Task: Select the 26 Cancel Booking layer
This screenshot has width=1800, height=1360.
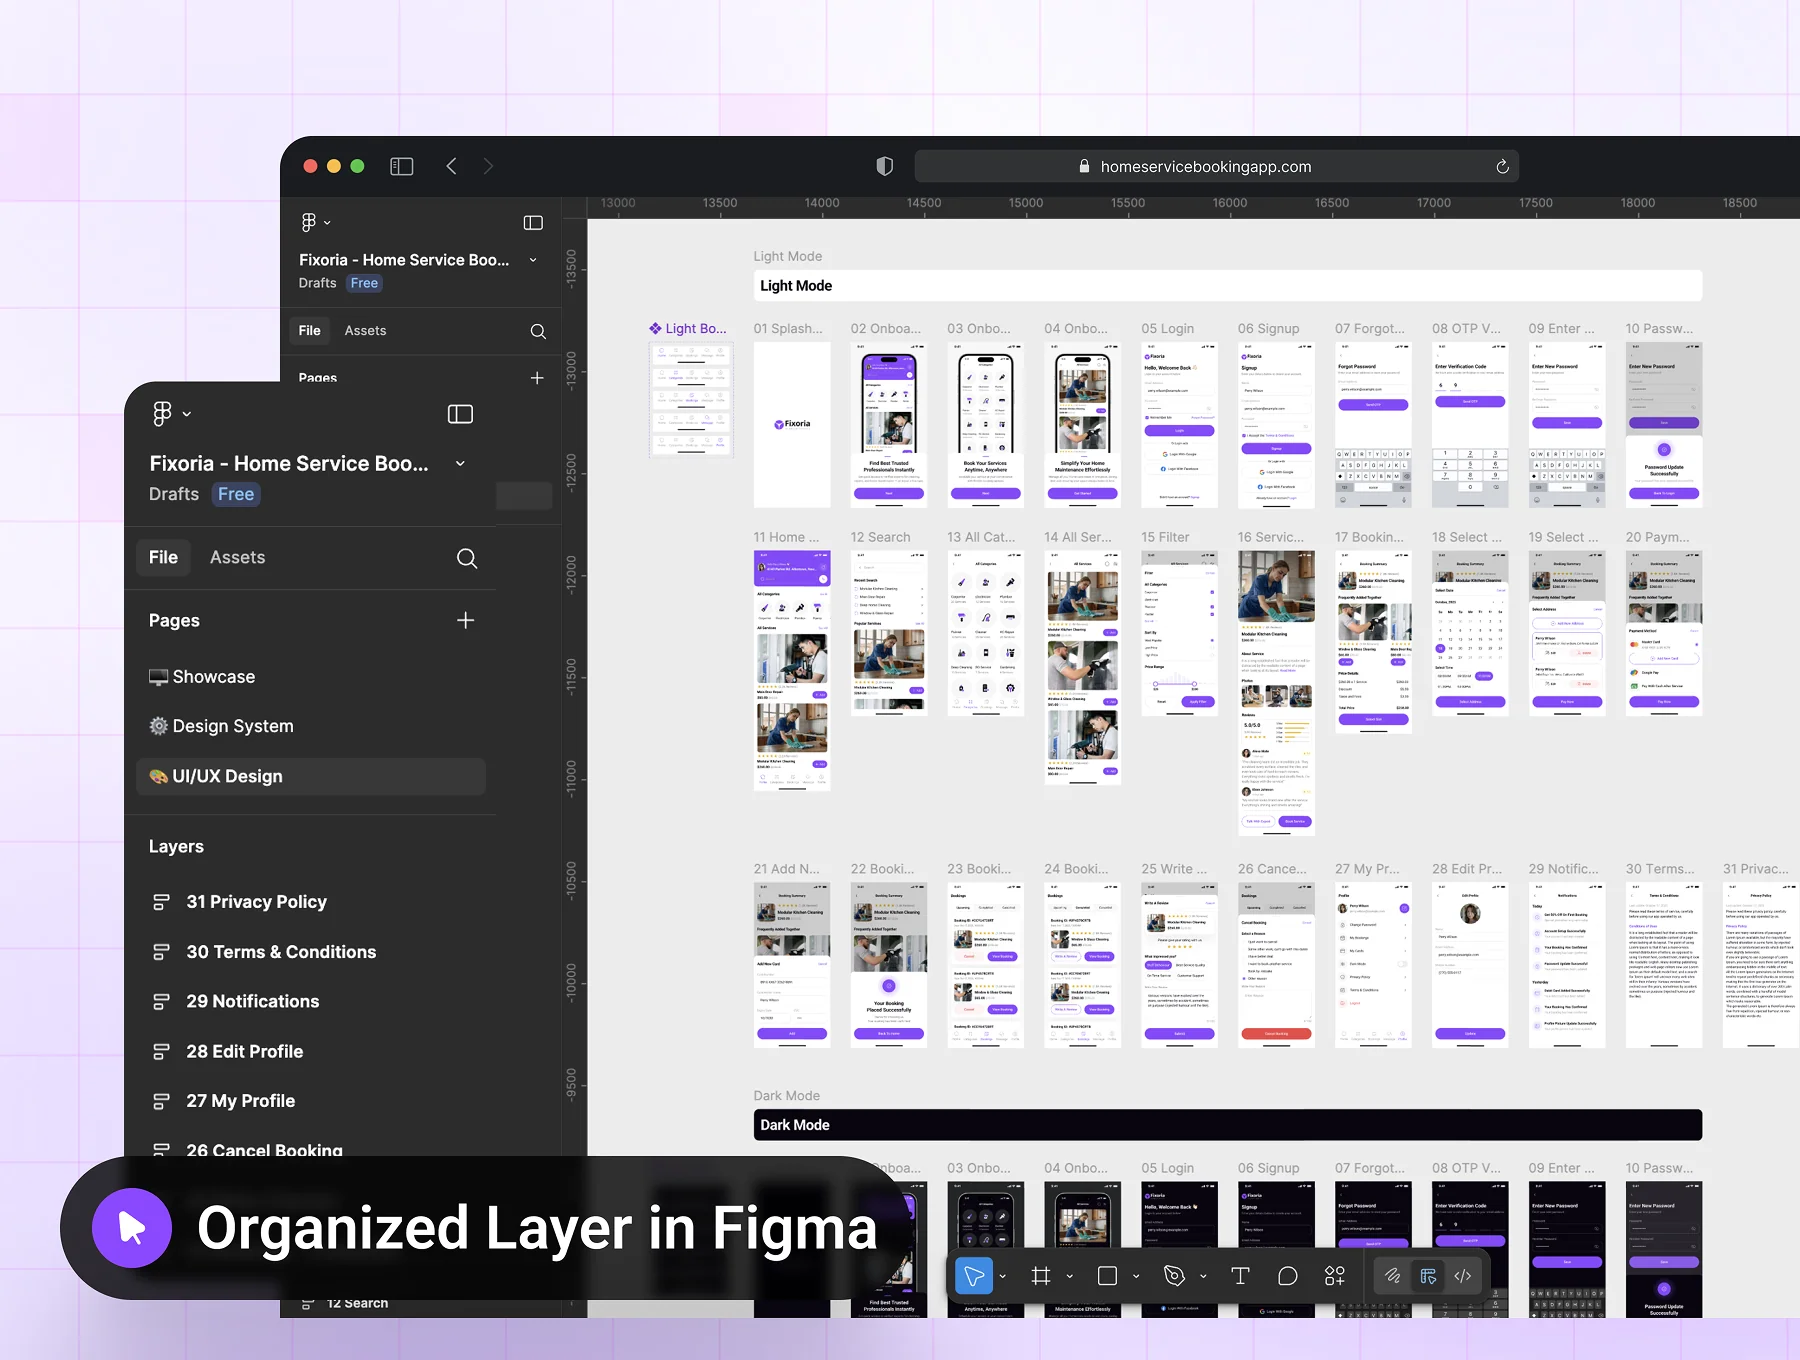Action: coord(264,1150)
